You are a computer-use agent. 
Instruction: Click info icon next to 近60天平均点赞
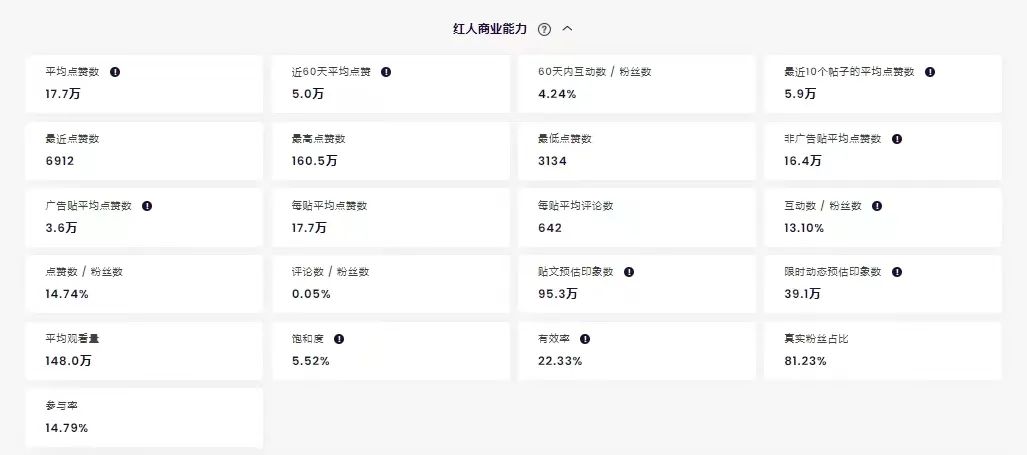tap(386, 72)
